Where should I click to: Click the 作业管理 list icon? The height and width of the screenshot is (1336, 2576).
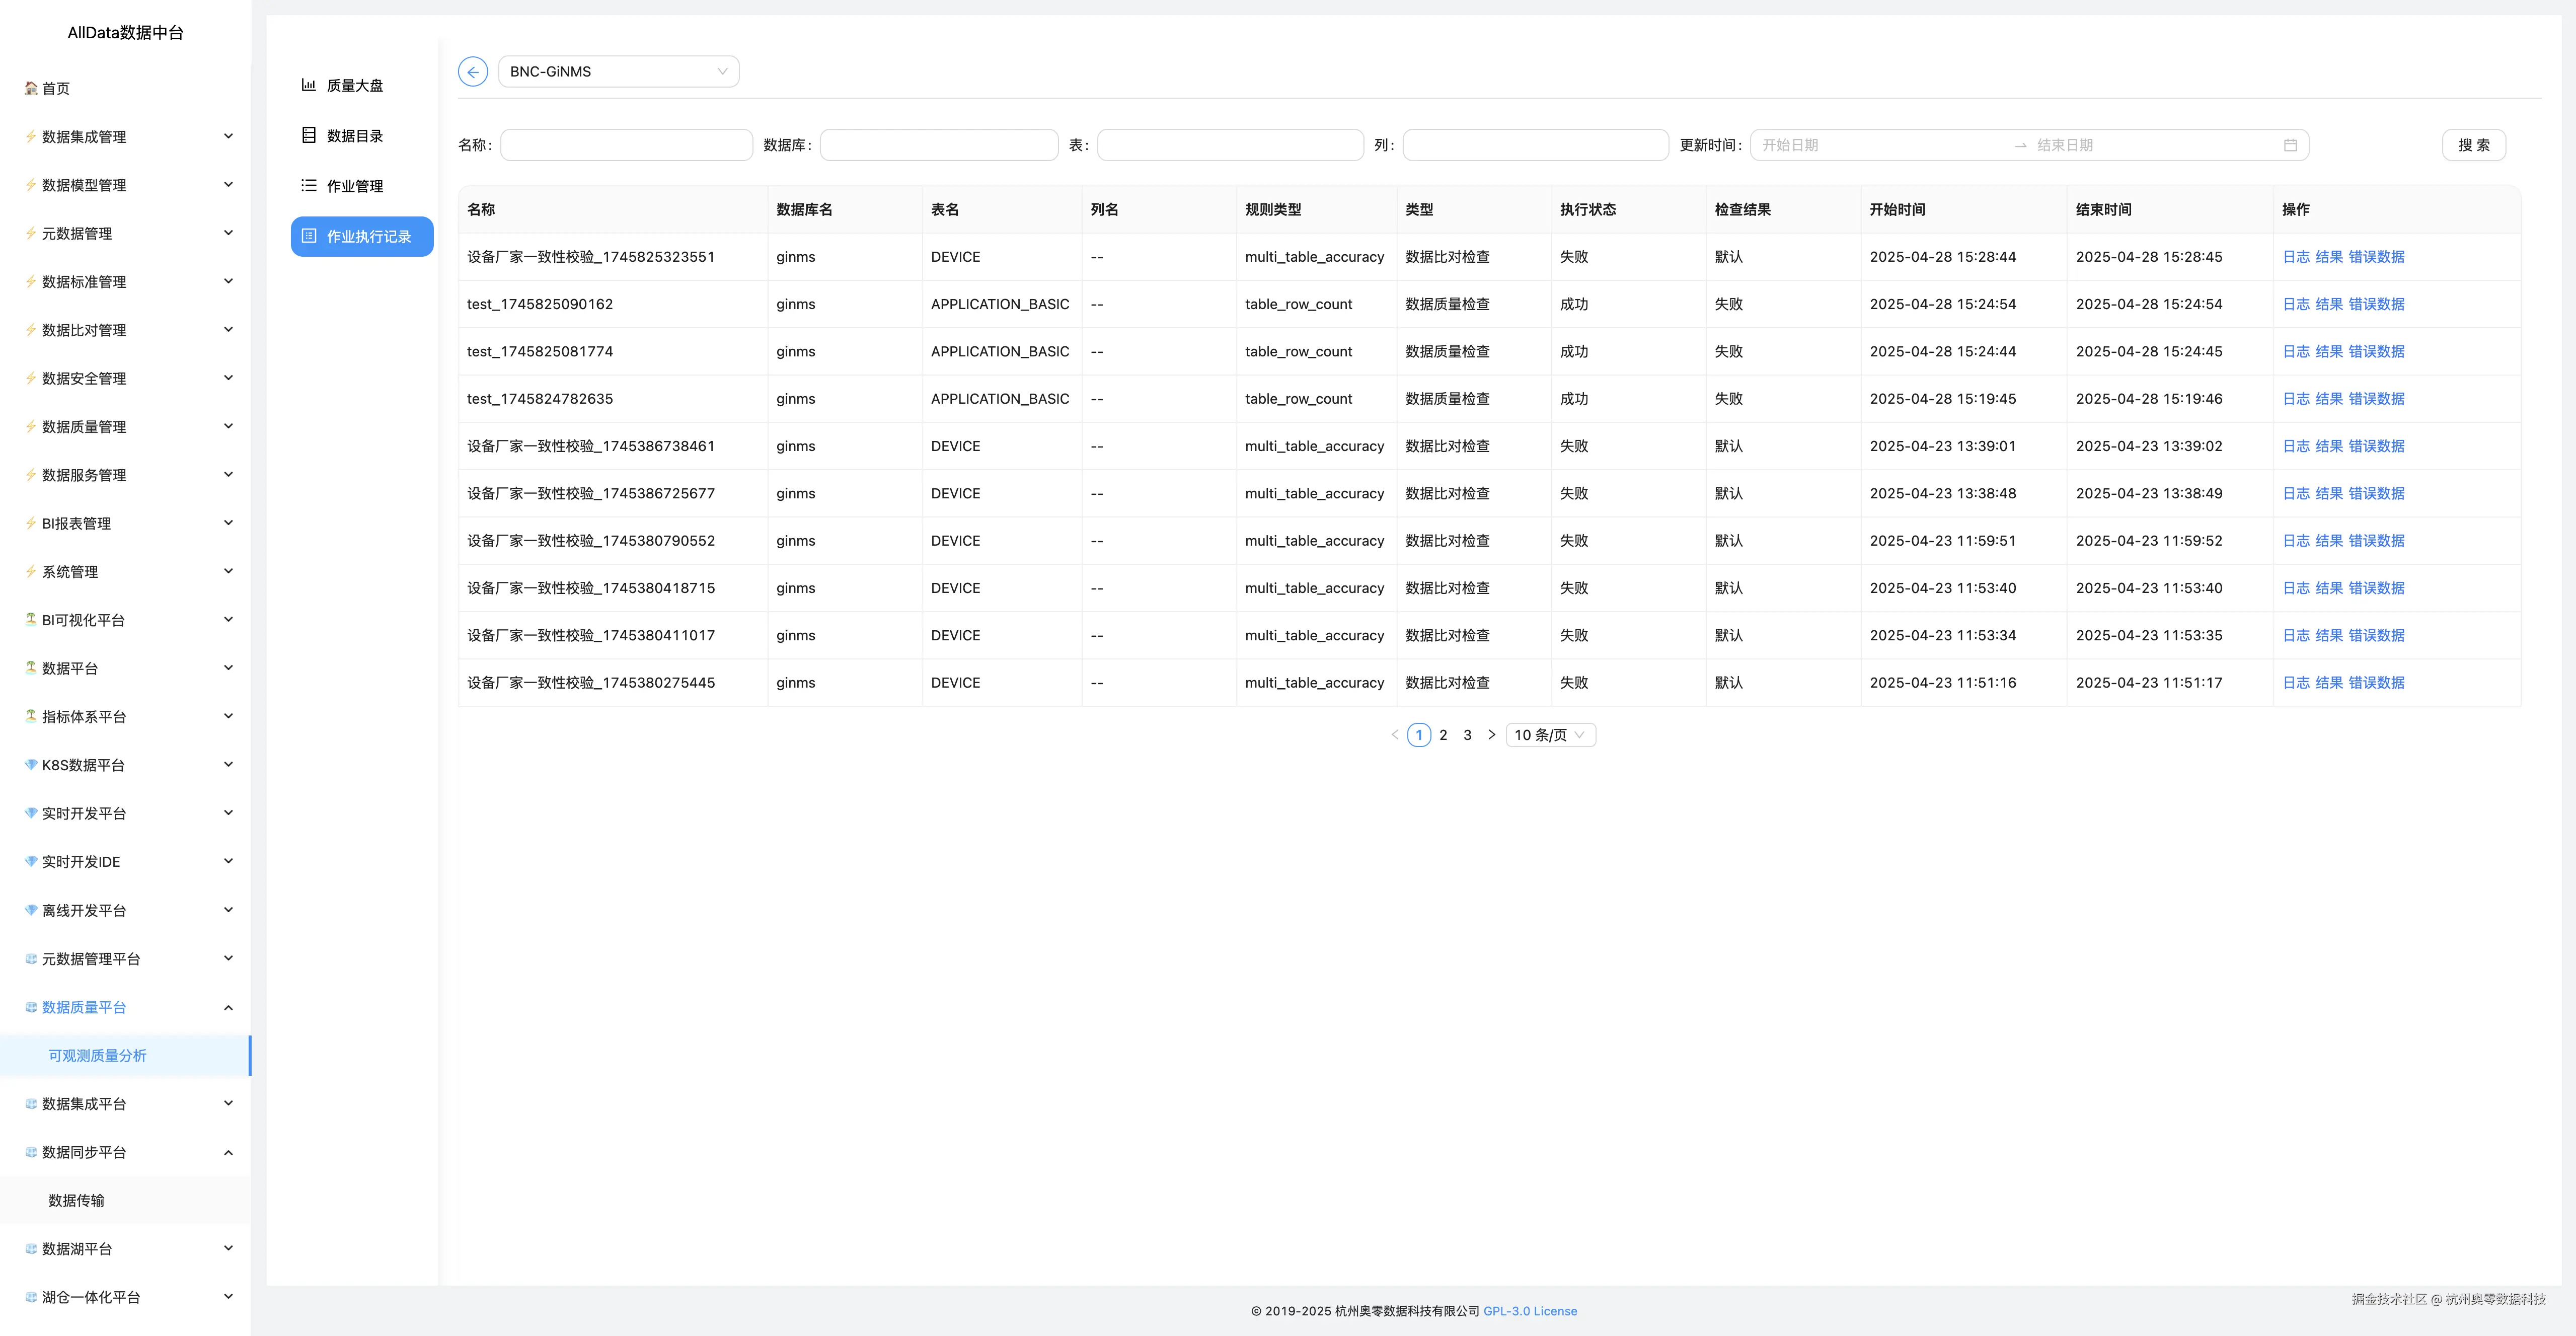[309, 185]
